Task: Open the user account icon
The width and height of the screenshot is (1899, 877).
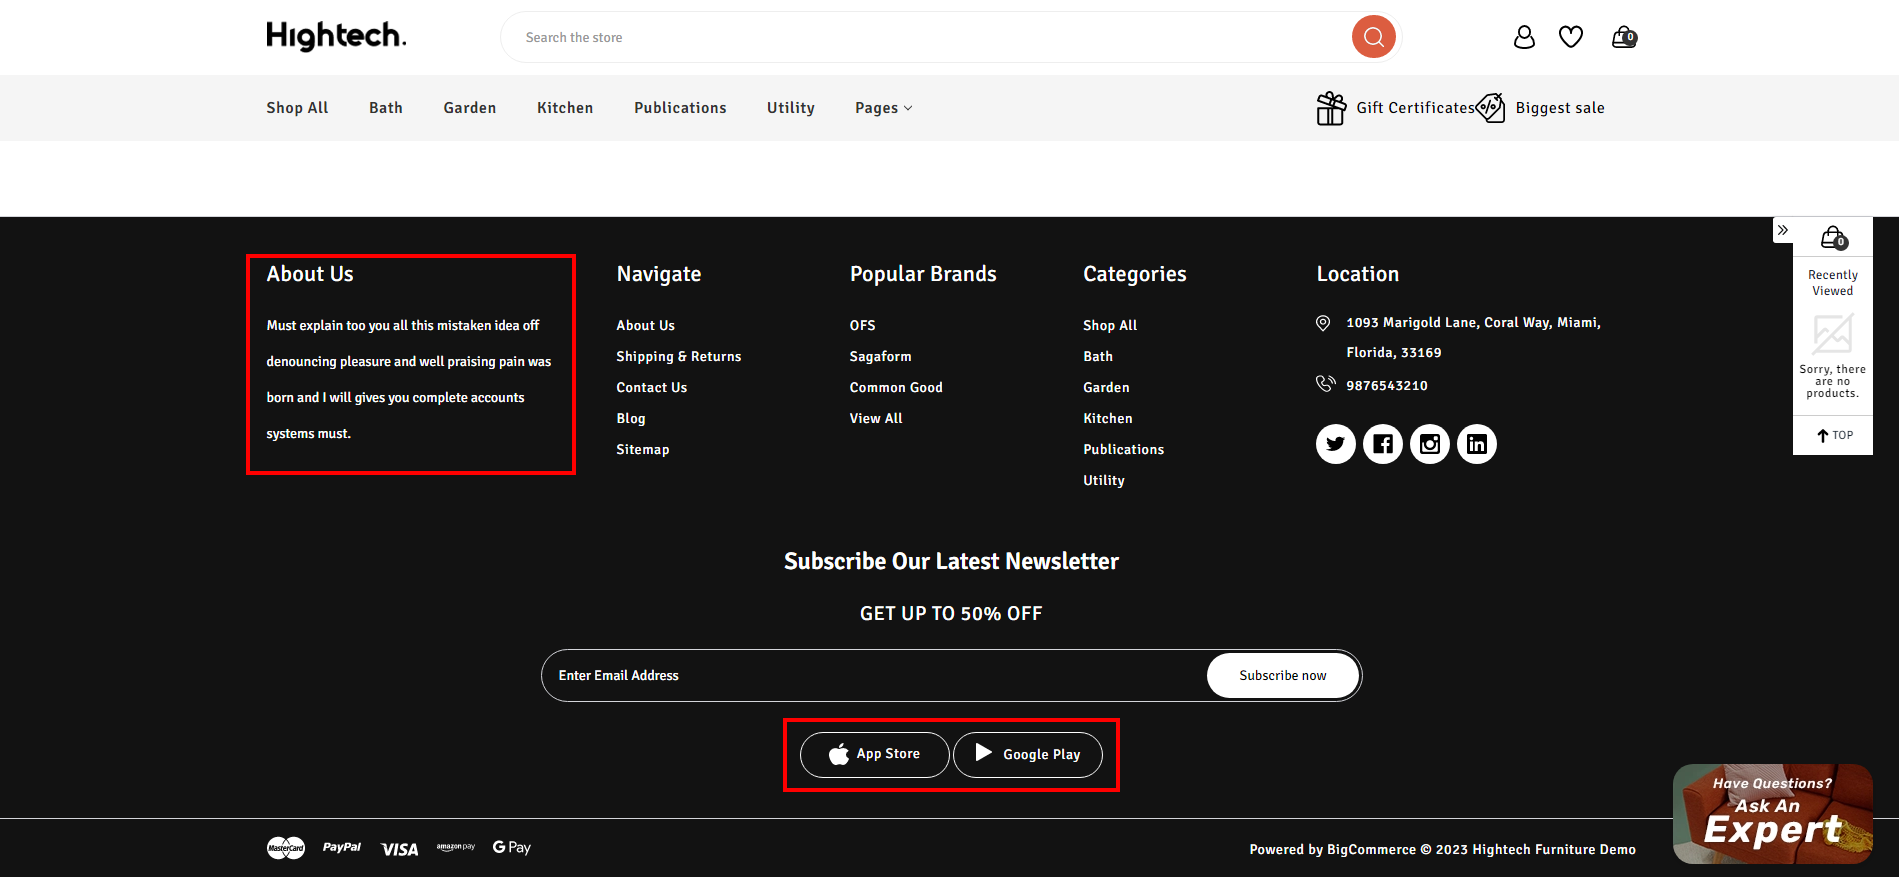Action: click(1523, 37)
